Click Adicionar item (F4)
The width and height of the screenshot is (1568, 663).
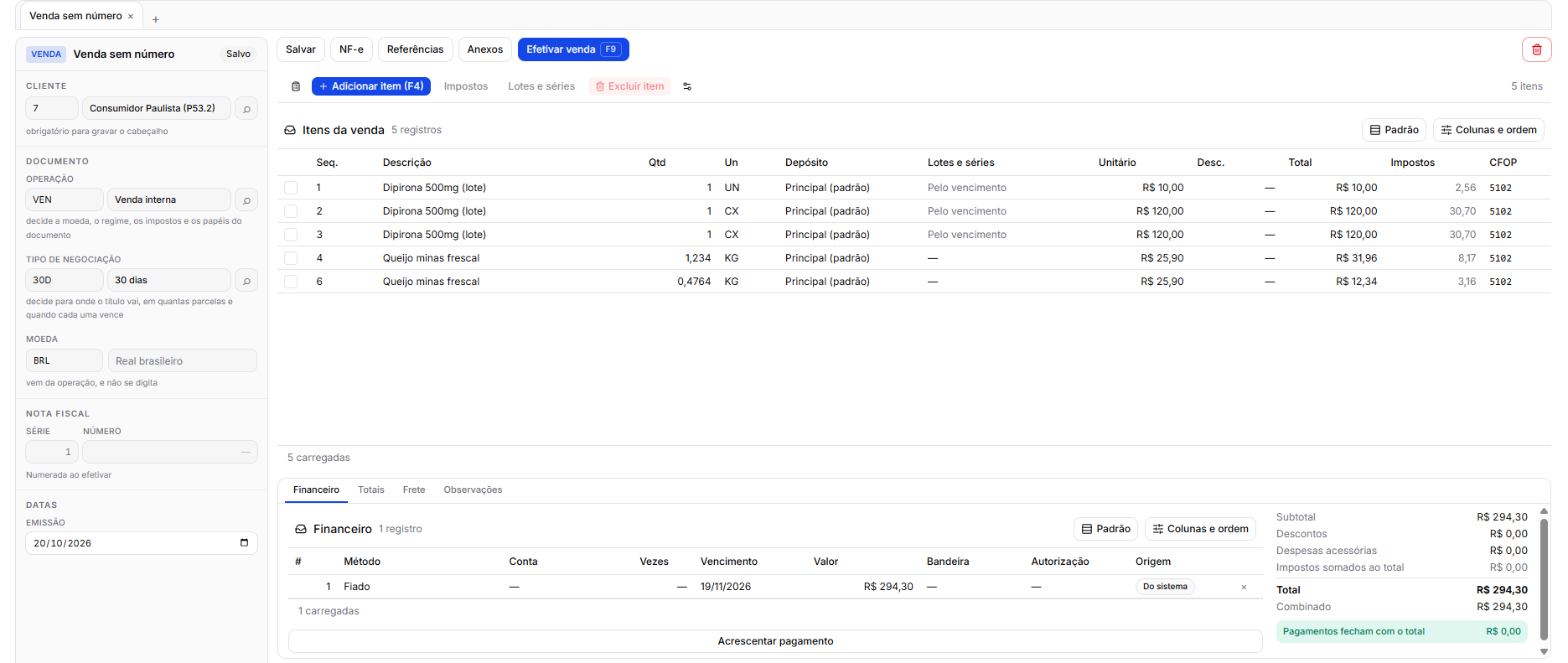click(x=371, y=86)
